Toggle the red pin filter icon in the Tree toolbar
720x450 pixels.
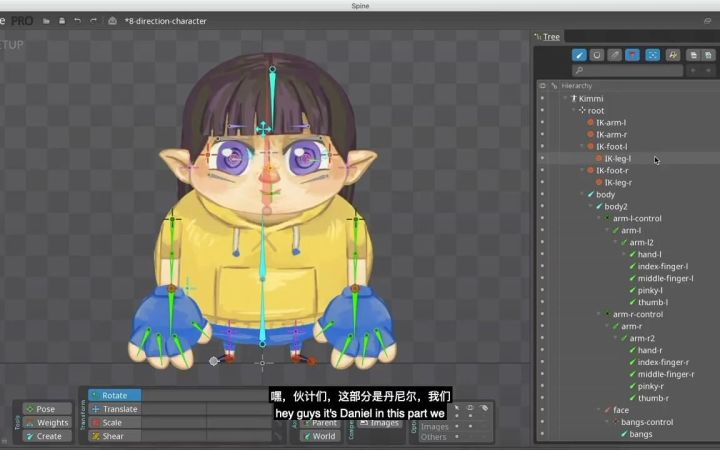632,55
